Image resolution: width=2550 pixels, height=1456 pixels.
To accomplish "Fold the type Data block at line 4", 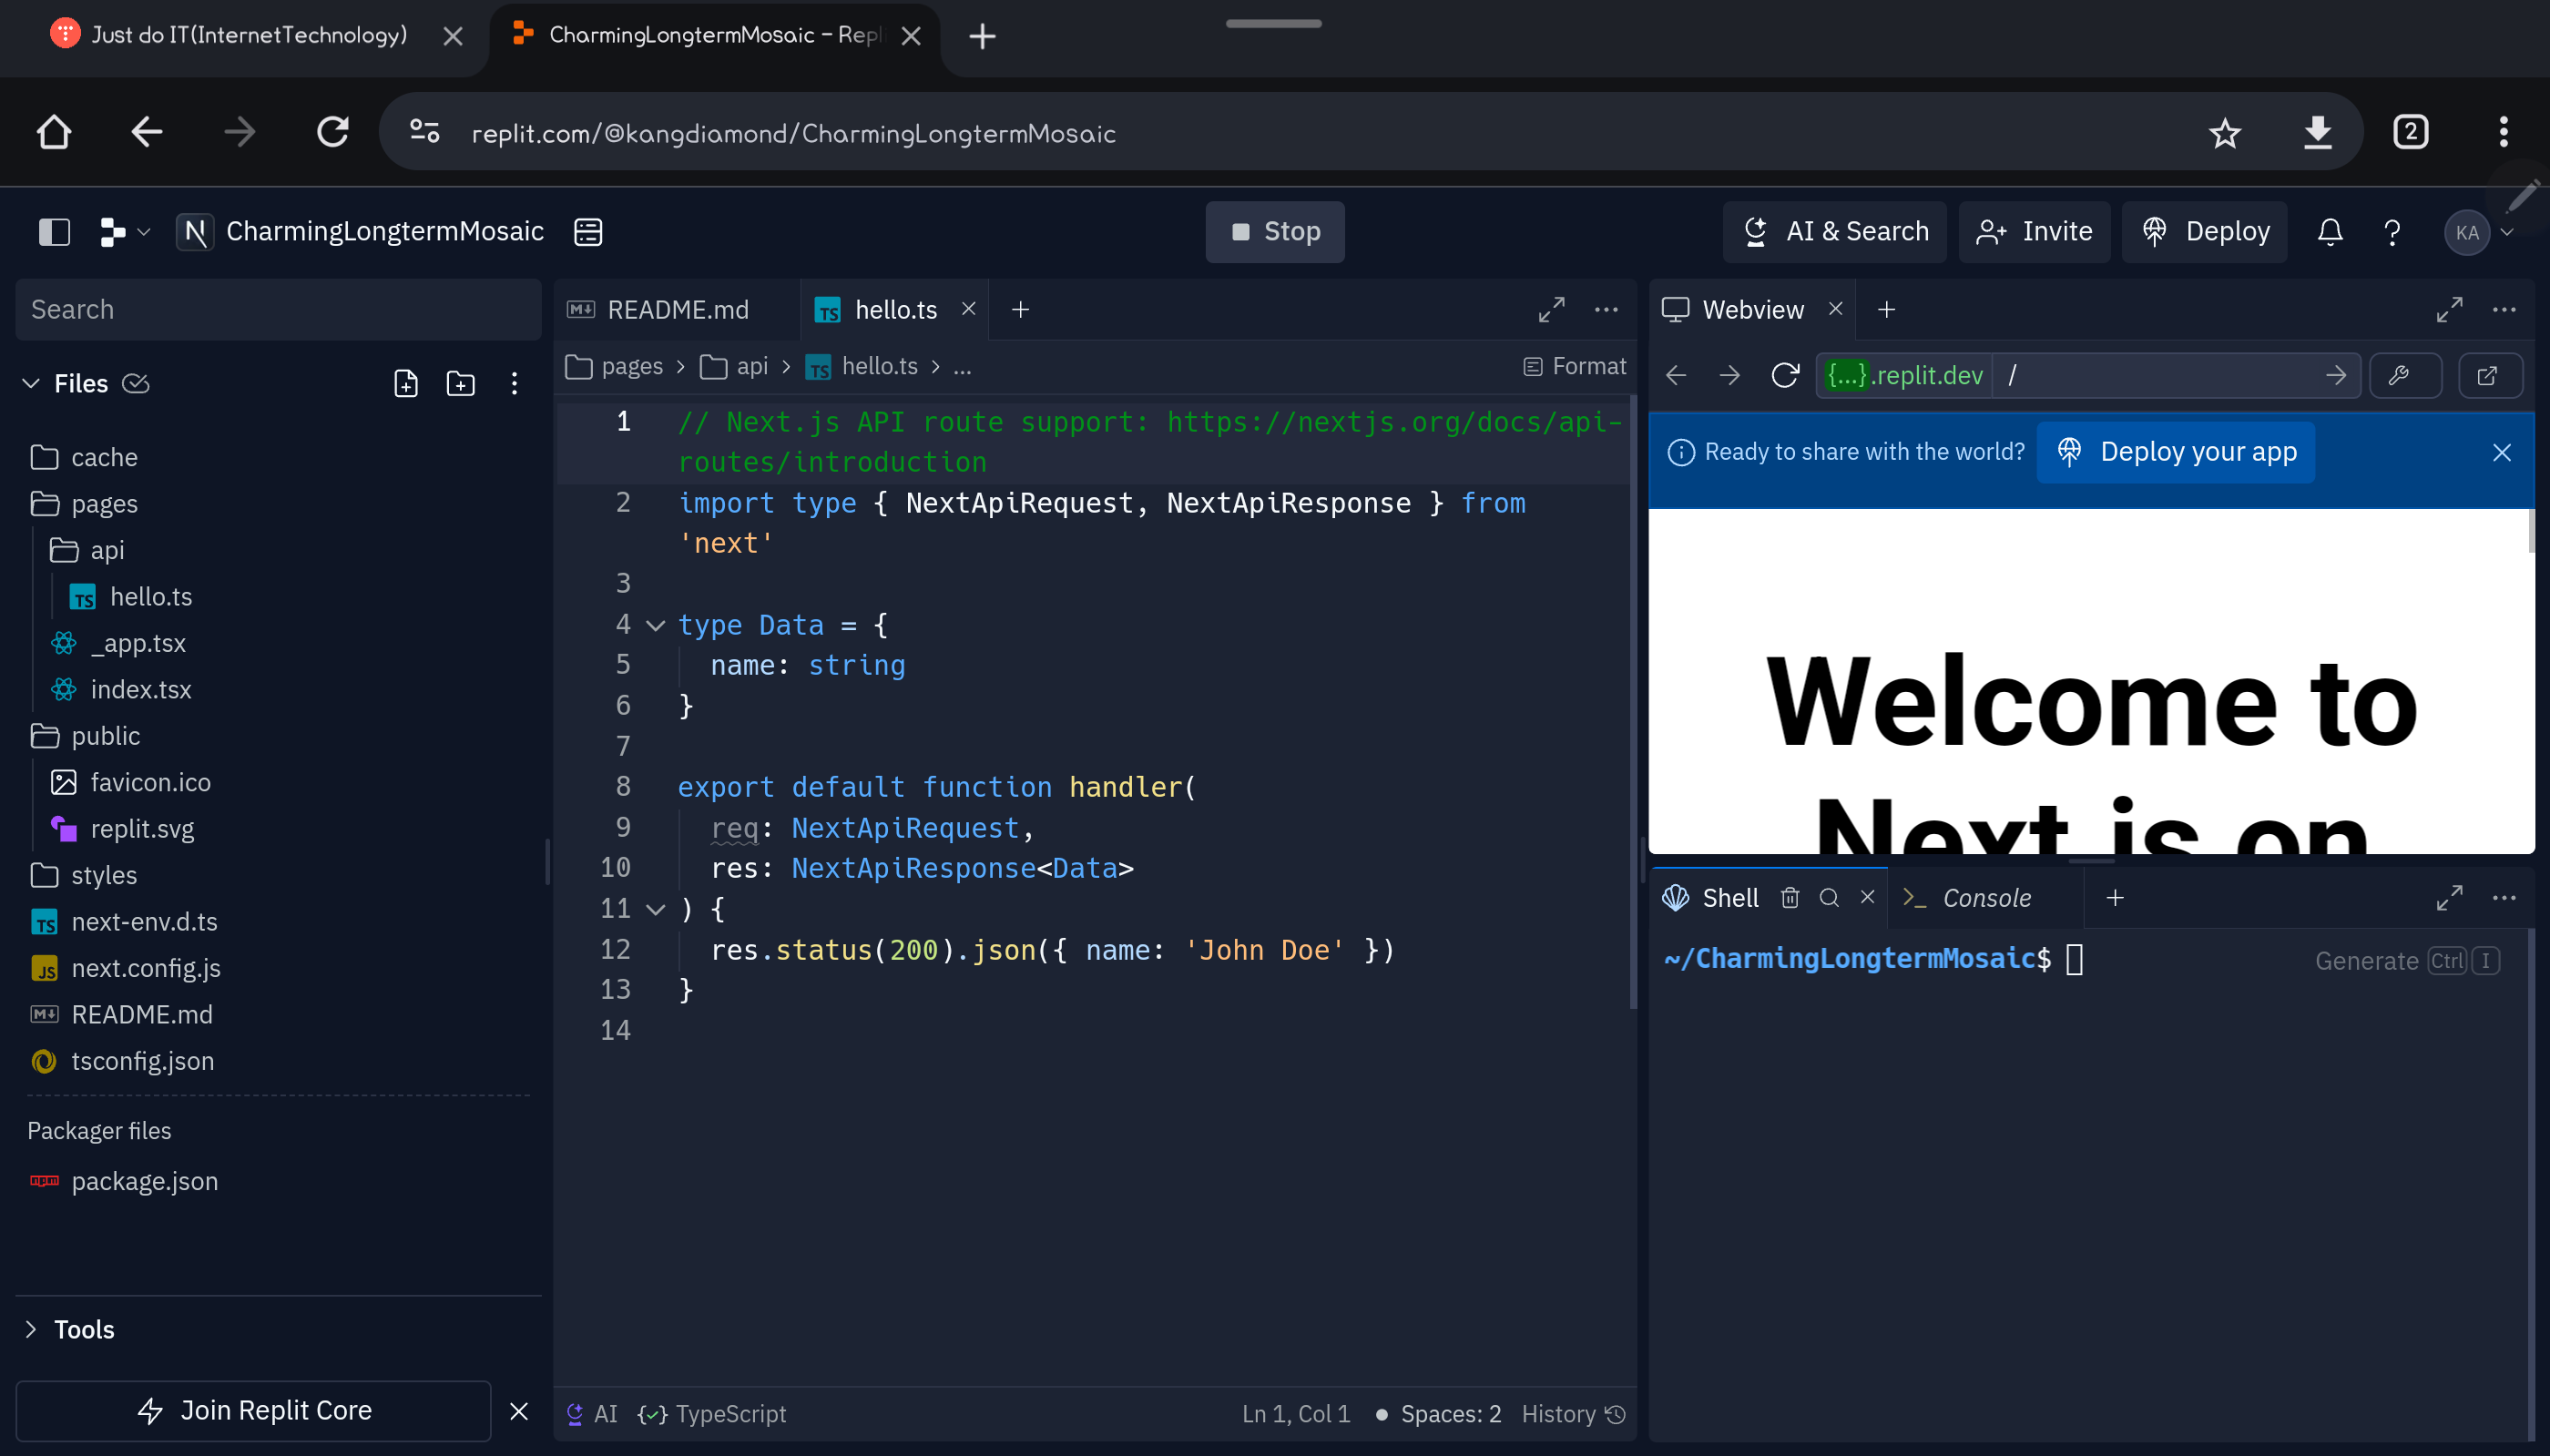I will click(655, 625).
